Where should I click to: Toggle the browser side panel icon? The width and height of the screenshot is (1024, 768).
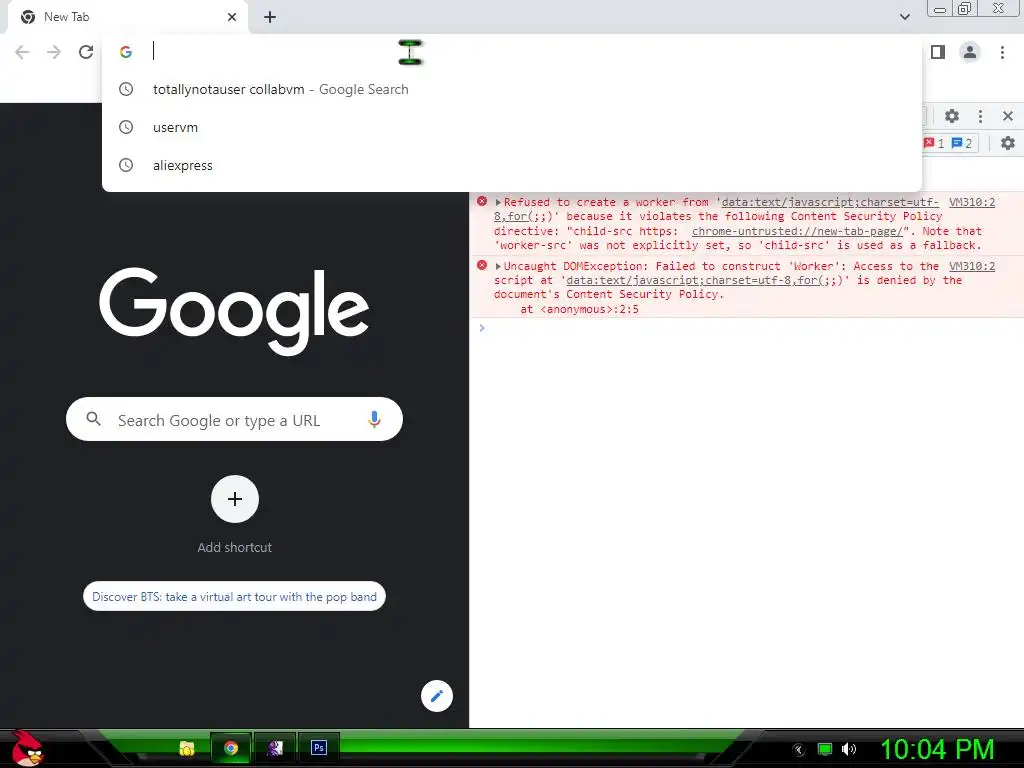[938, 52]
